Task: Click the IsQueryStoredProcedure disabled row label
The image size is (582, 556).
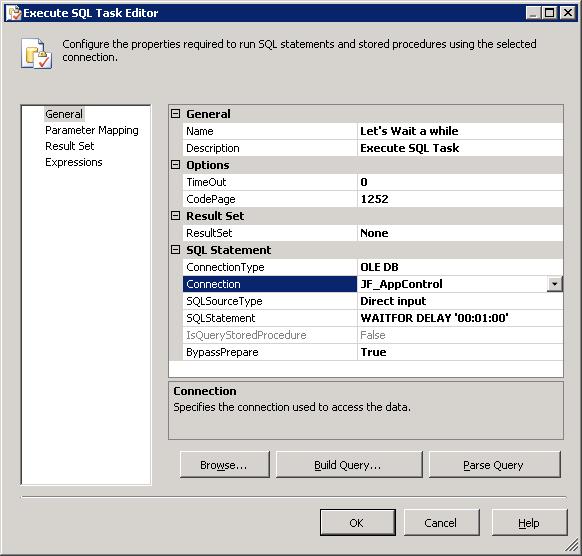Action: (x=270, y=335)
